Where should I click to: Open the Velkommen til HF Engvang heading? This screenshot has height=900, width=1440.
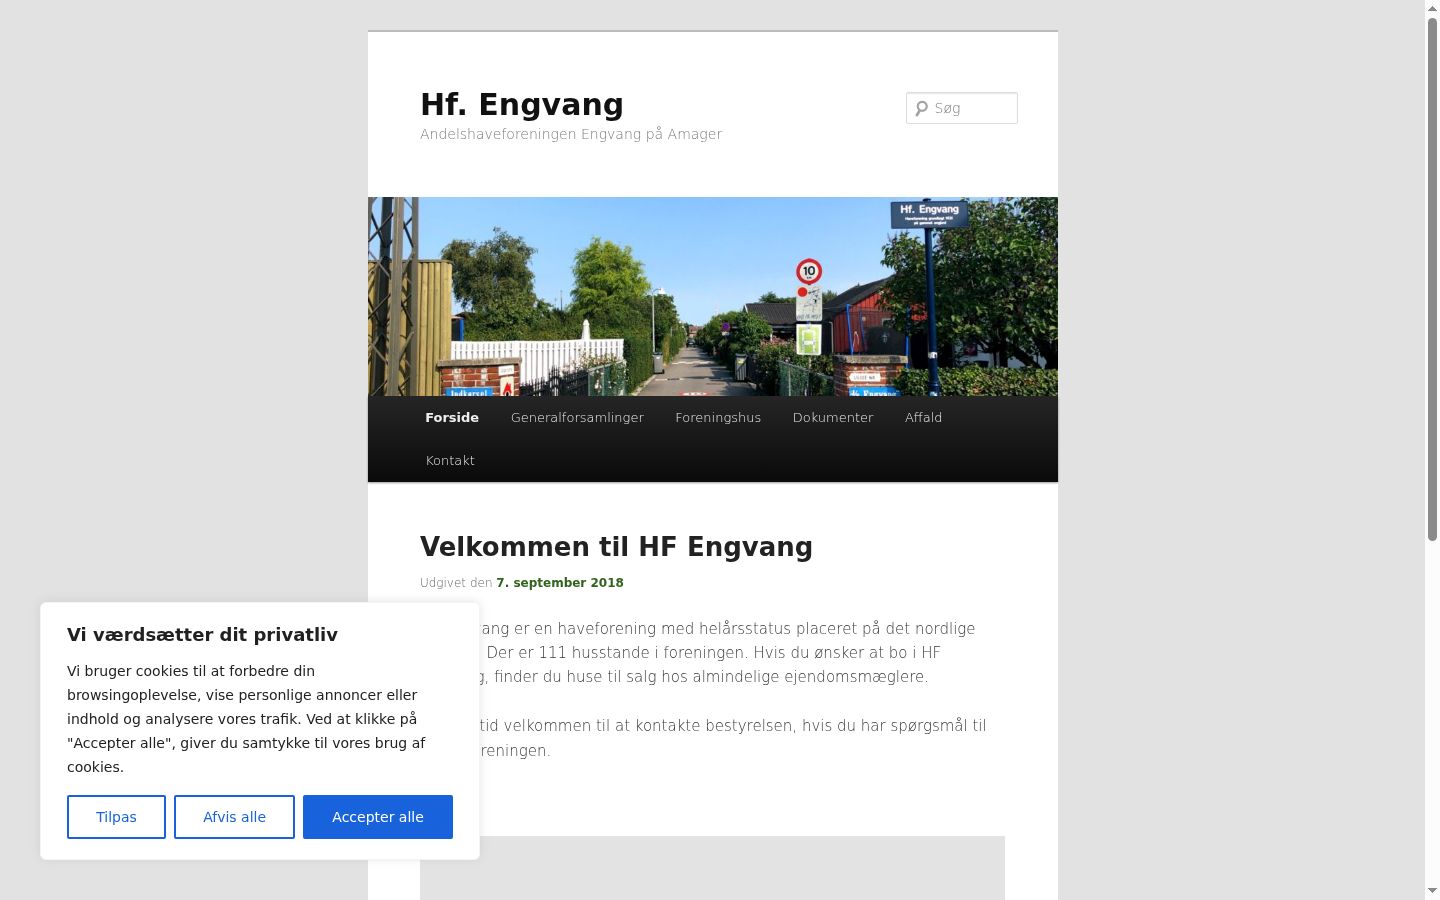[x=616, y=547]
